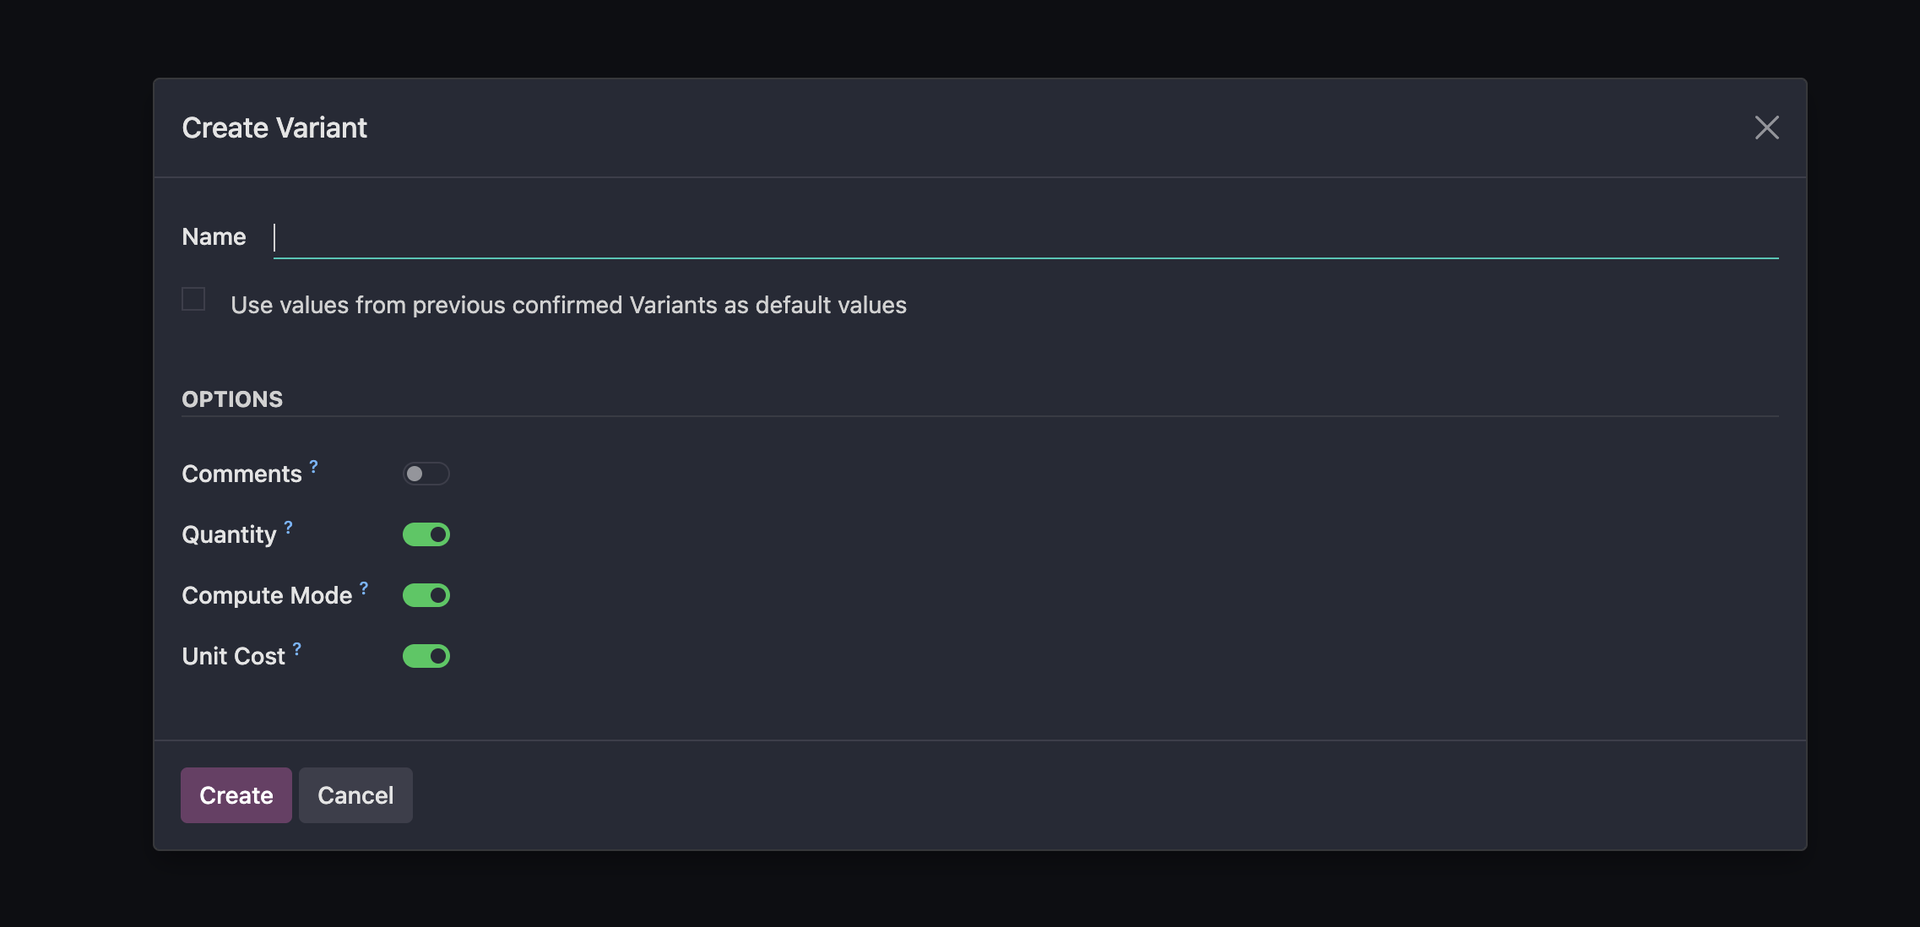Image resolution: width=1920 pixels, height=927 pixels.
Task: Click the Unit Cost help question mark
Action: point(297,649)
